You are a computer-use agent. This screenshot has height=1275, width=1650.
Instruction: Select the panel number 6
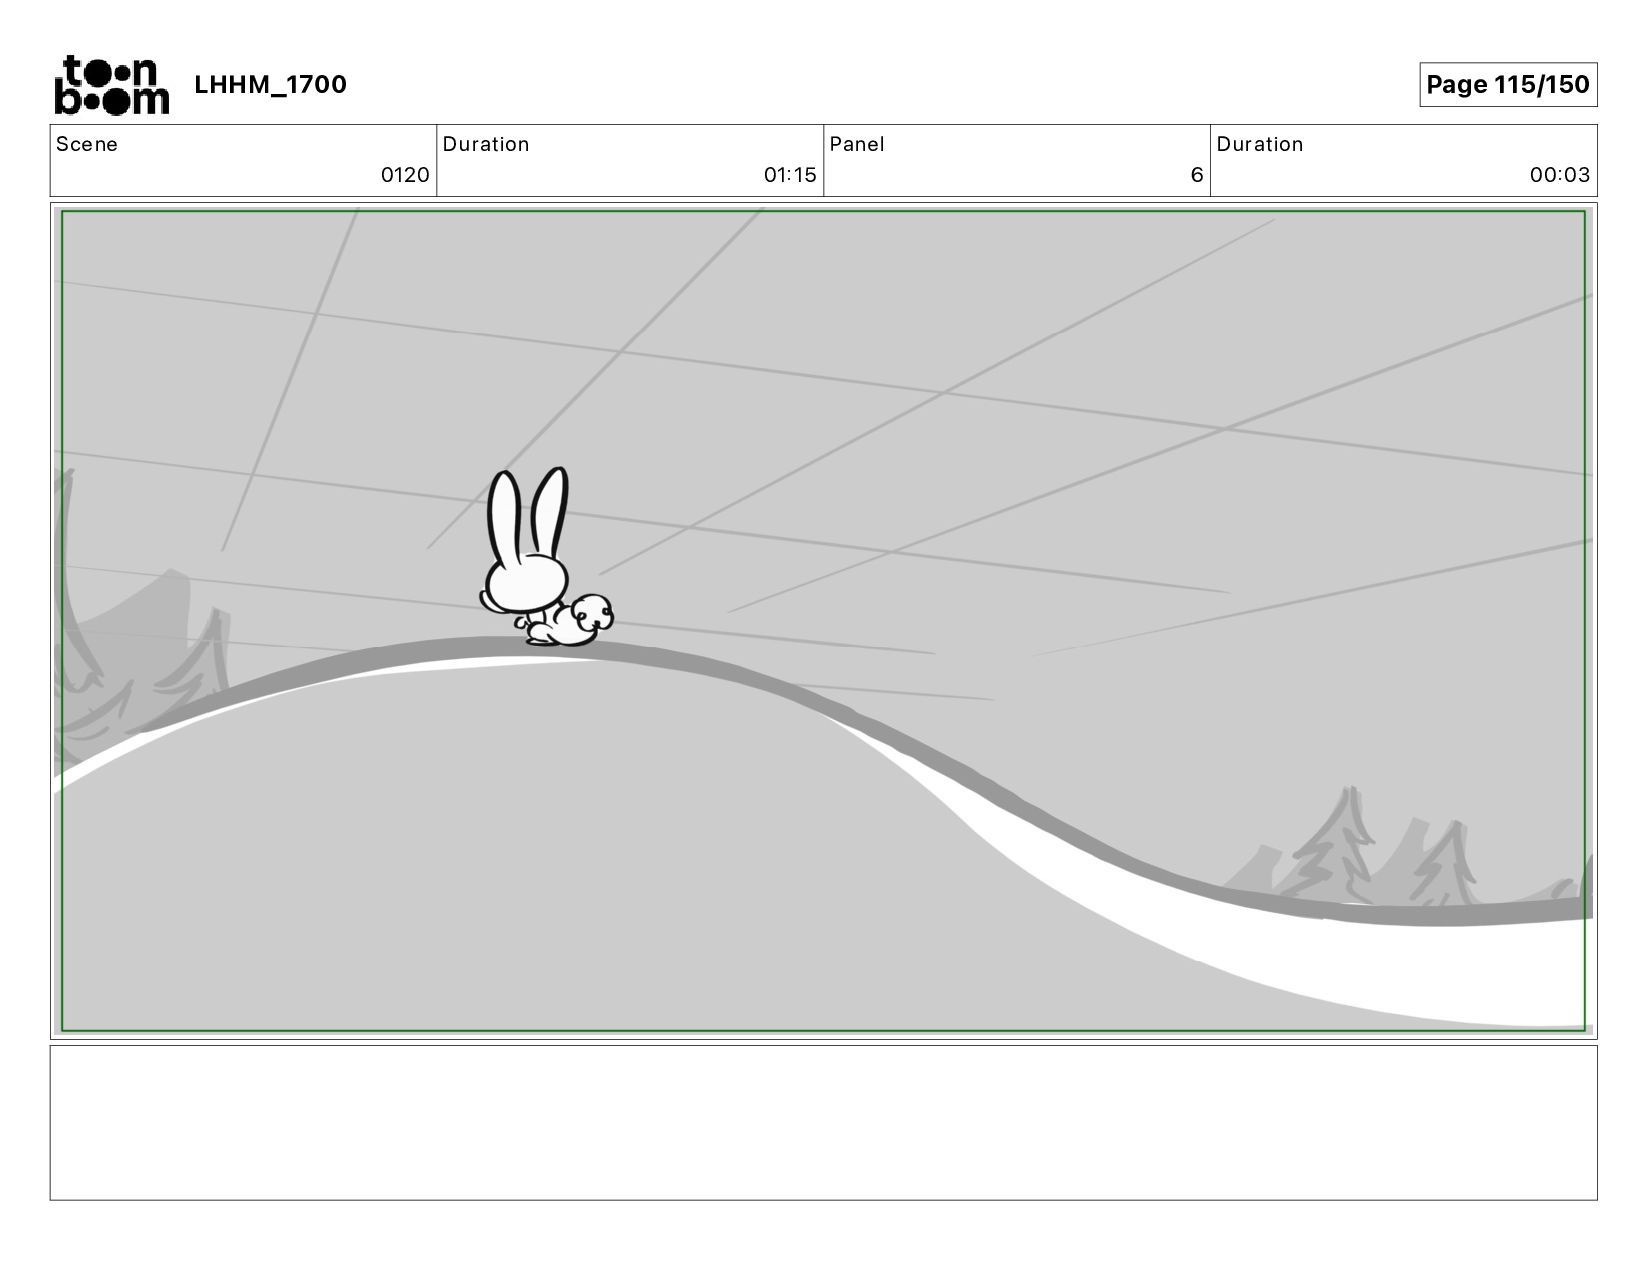[x=1196, y=175]
